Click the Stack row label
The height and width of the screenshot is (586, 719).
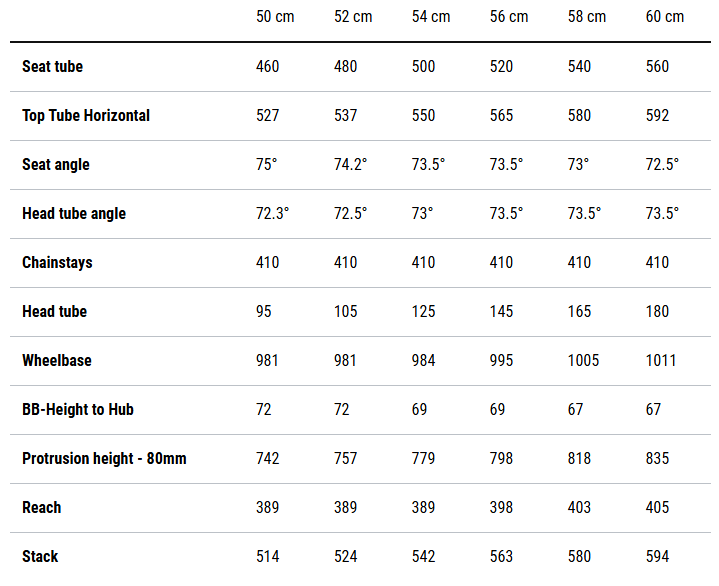tap(40, 557)
